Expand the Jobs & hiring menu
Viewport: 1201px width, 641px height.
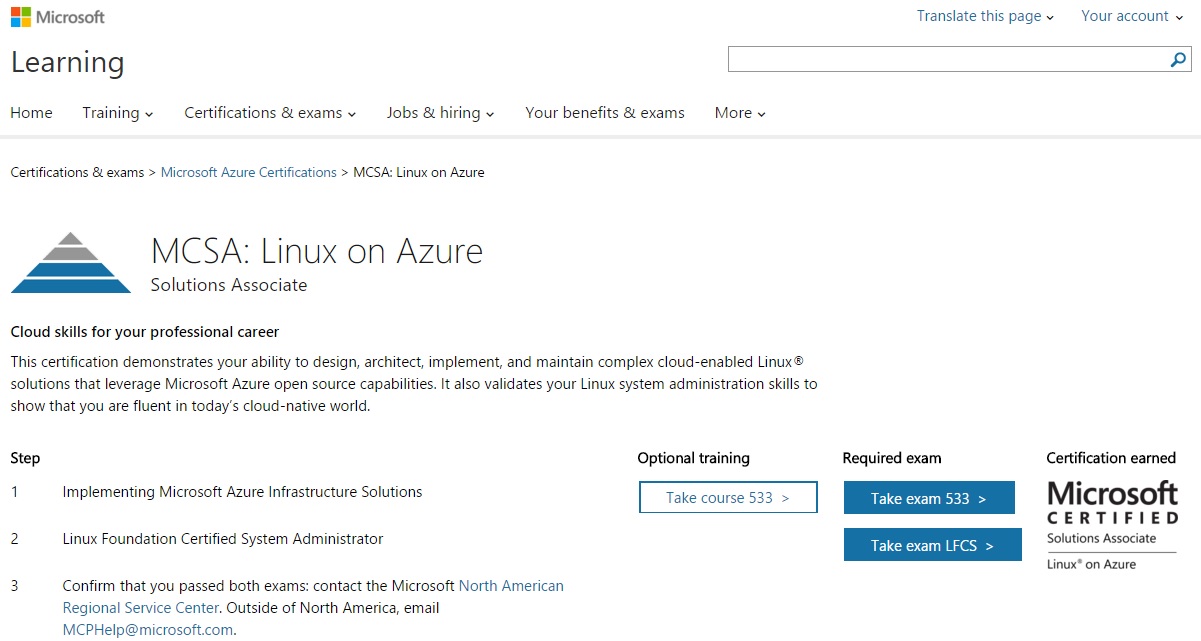point(440,113)
